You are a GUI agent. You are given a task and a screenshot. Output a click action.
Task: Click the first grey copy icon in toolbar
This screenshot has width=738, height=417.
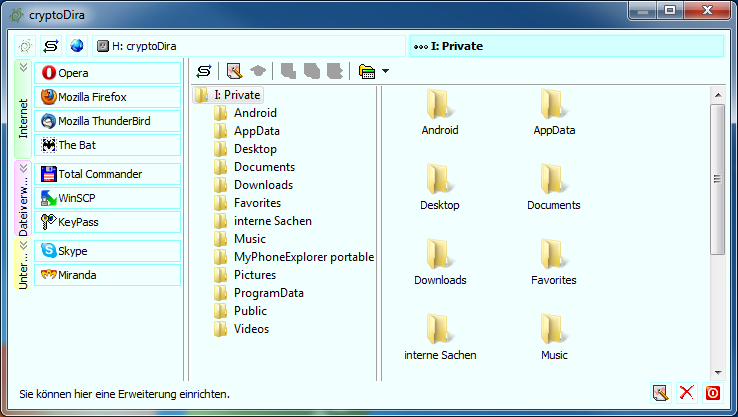point(289,71)
